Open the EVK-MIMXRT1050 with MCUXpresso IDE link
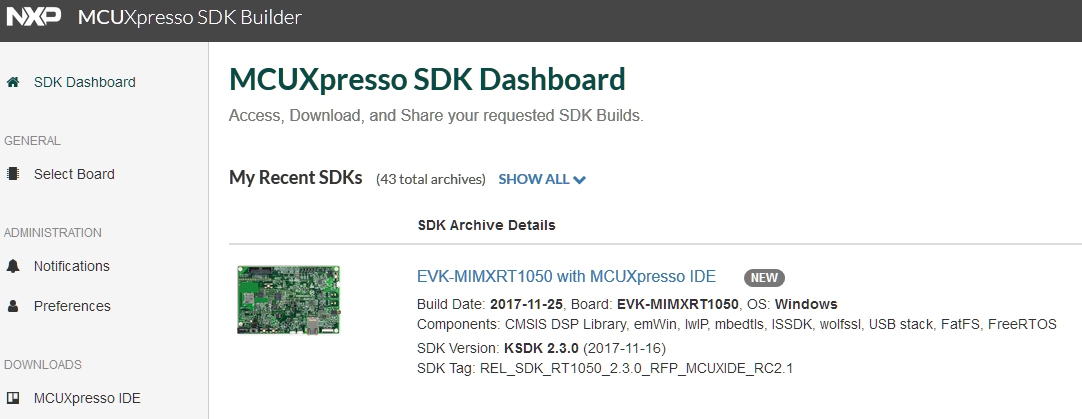 tap(566, 277)
